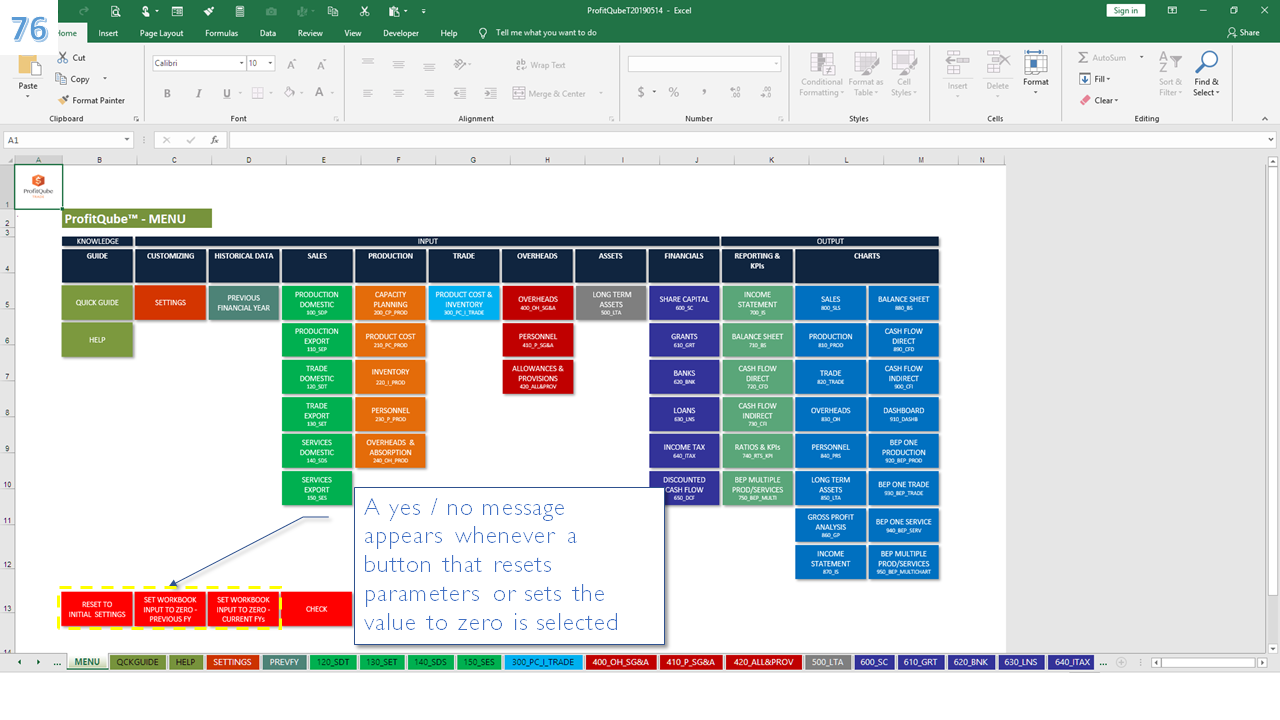Apply Percent Style number format
Image resolution: width=1280 pixels, height=720 pixels.
(674, 92)
